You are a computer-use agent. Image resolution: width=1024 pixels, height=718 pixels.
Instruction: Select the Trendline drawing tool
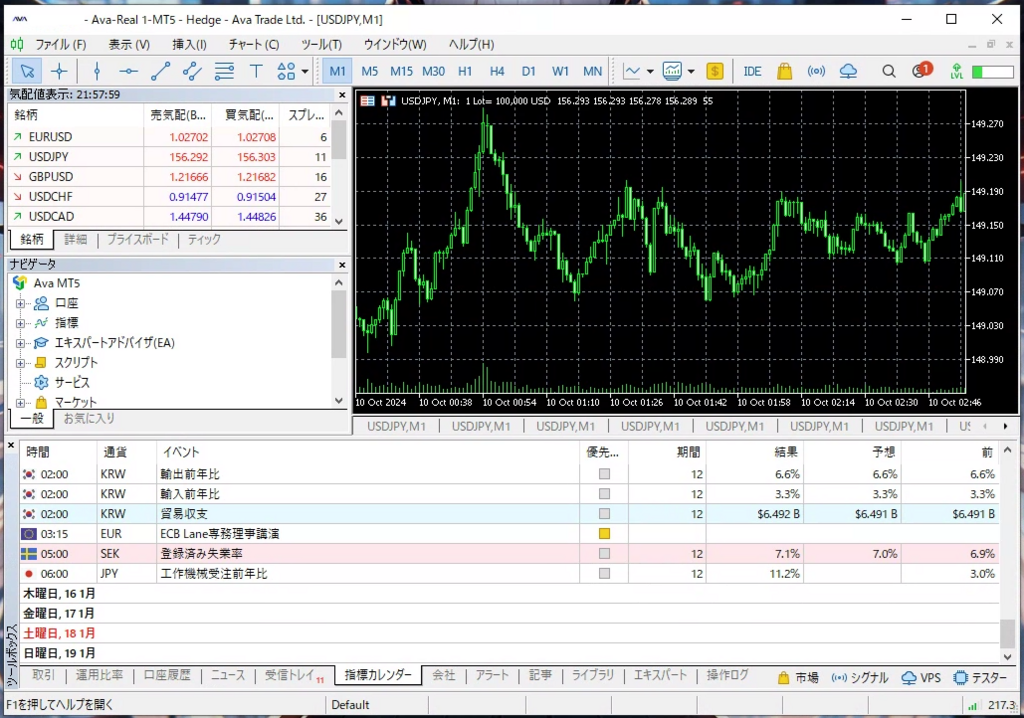[158, 71]
